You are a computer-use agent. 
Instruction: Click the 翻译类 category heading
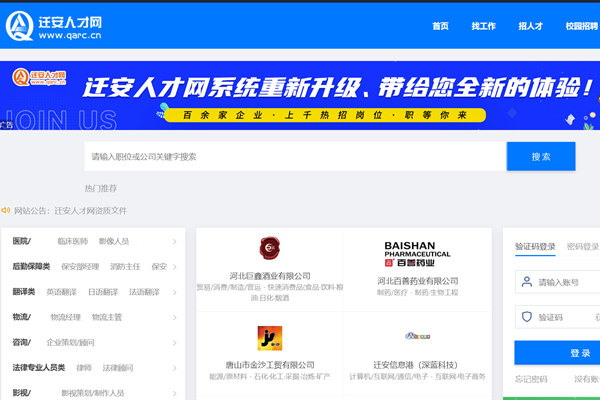(x=23, y=291)
